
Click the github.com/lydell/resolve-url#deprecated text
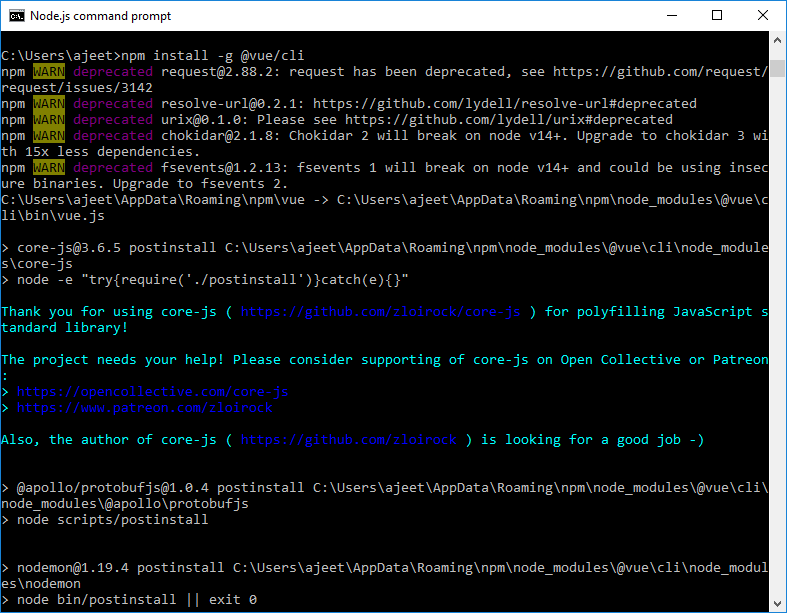click(504, 103)
